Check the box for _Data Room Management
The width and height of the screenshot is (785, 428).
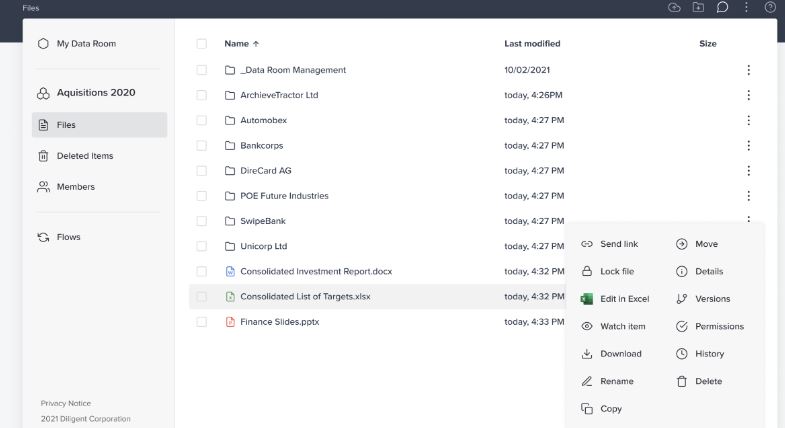[201, 70]
